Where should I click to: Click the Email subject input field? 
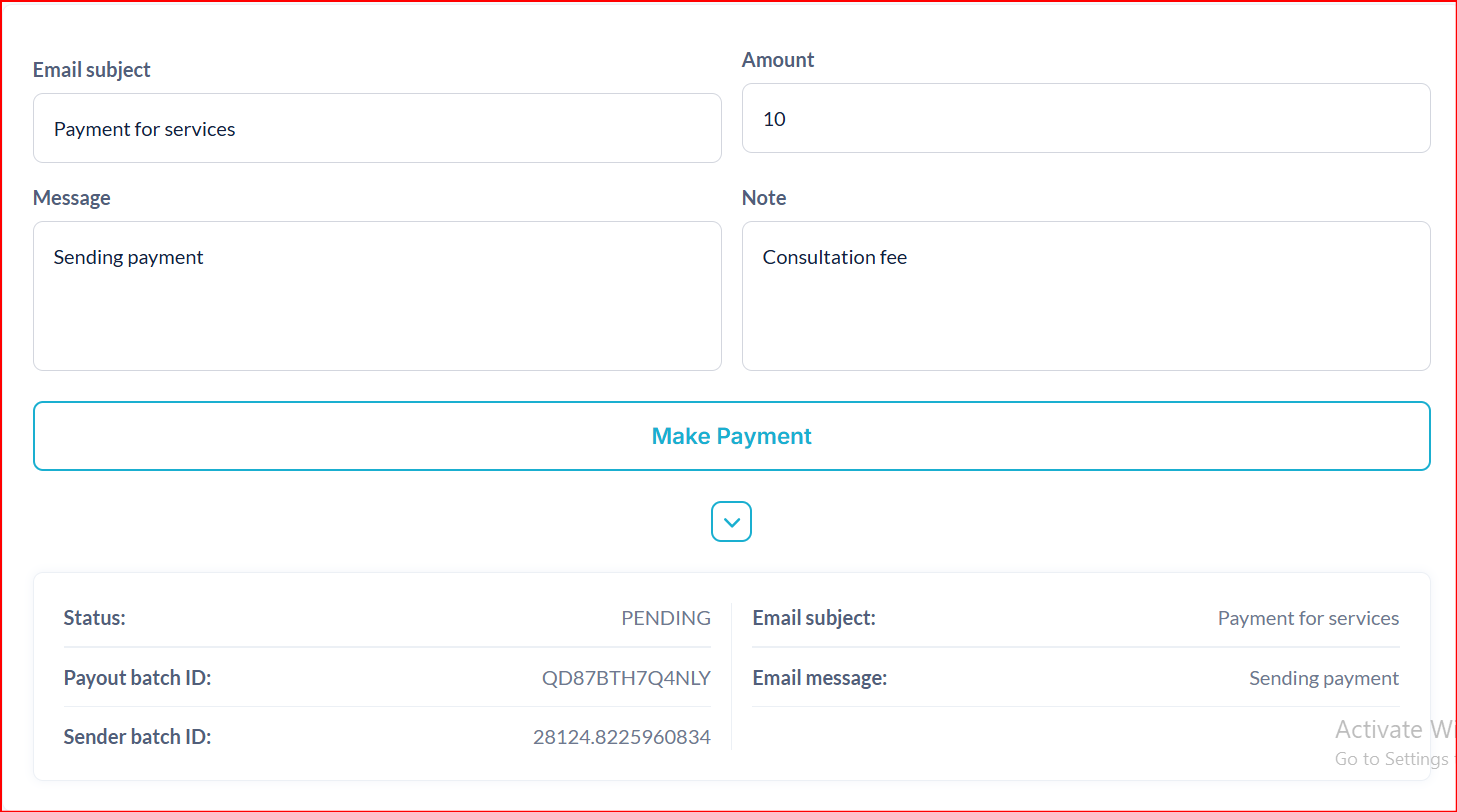pyautogui.click(x=377, y=128)
